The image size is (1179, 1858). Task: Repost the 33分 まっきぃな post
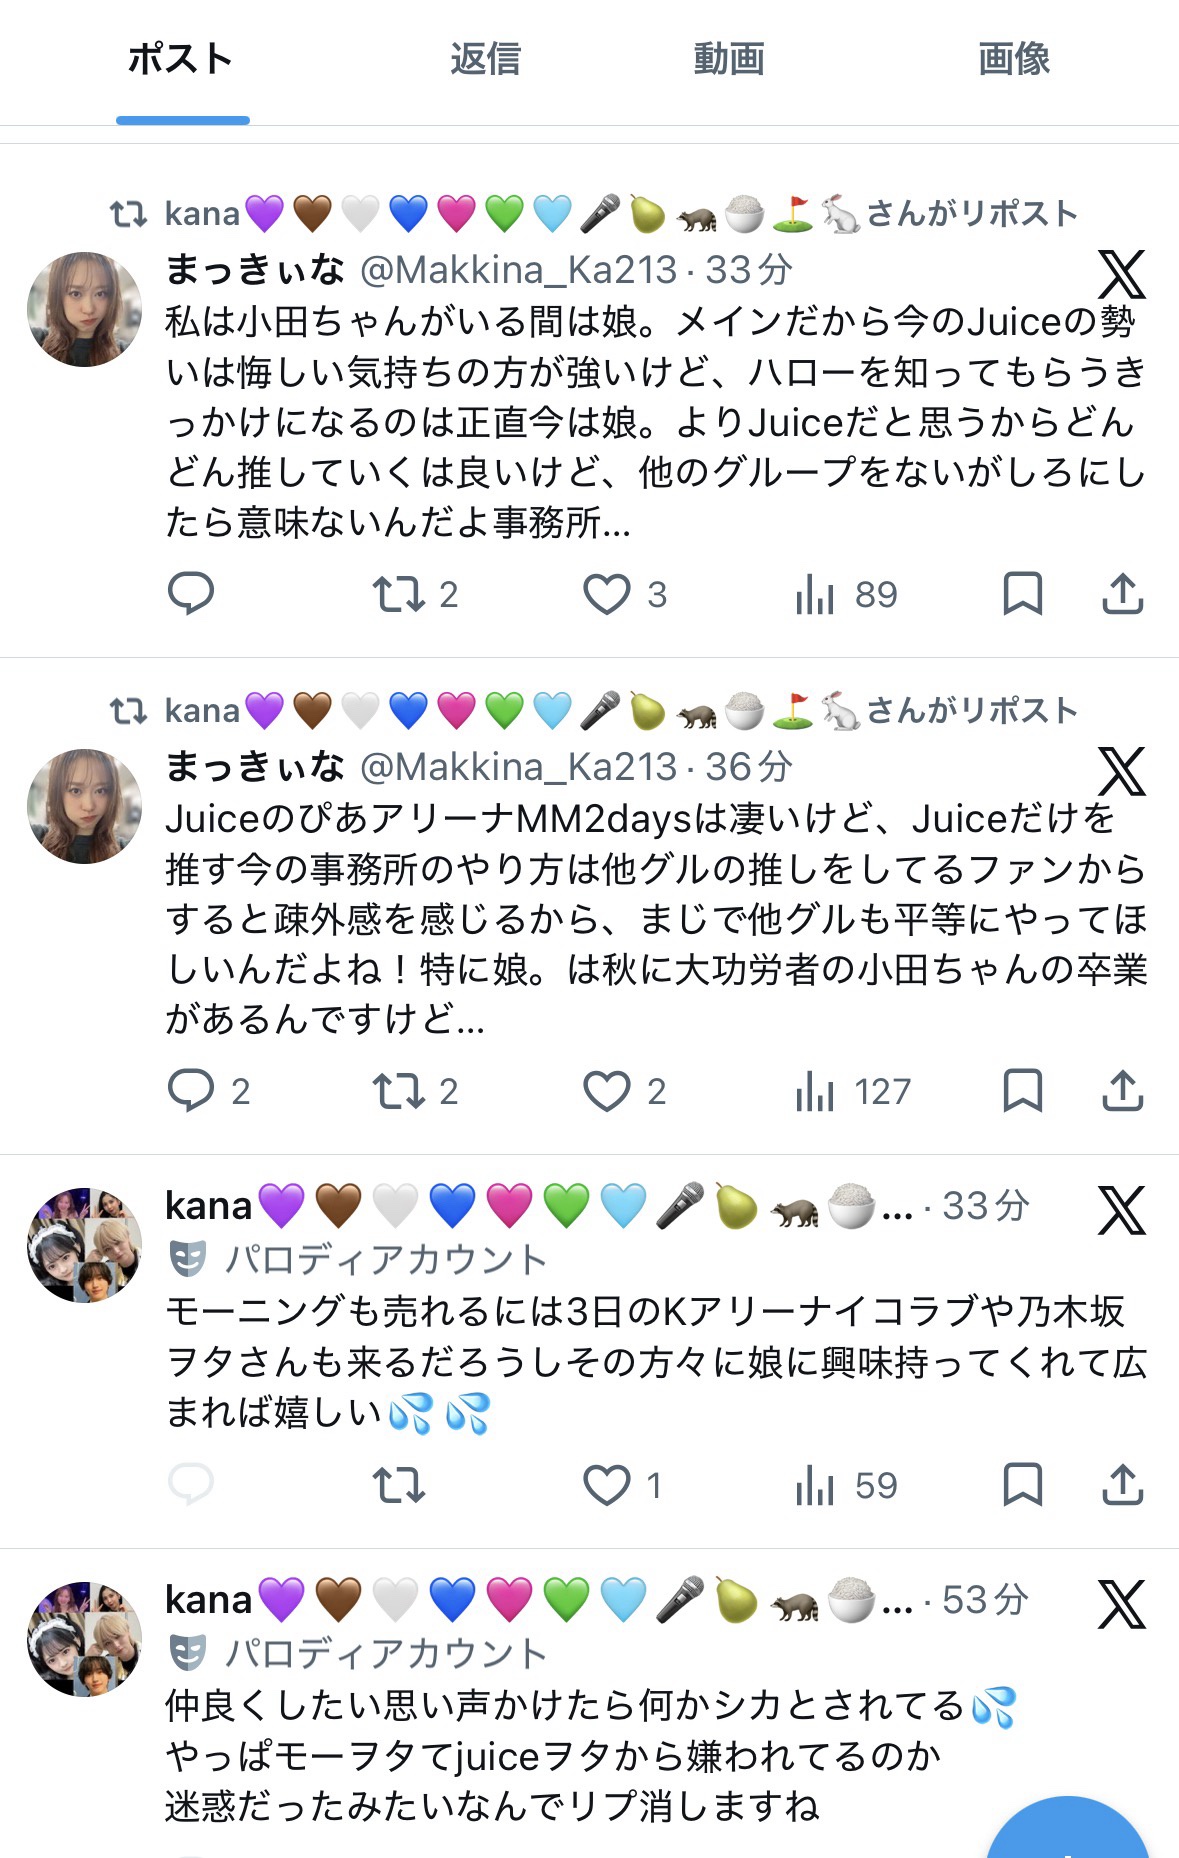click(x=399, y=594)
